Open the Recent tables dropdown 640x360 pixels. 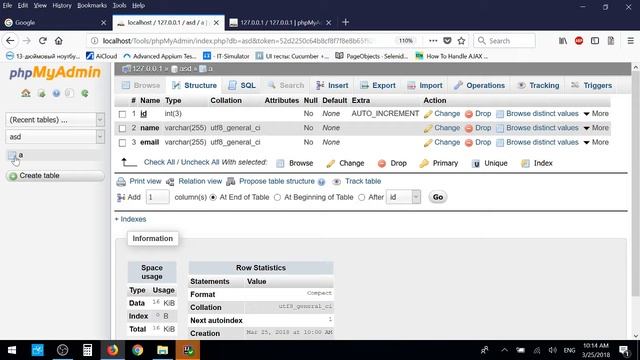tap(55, 120)
